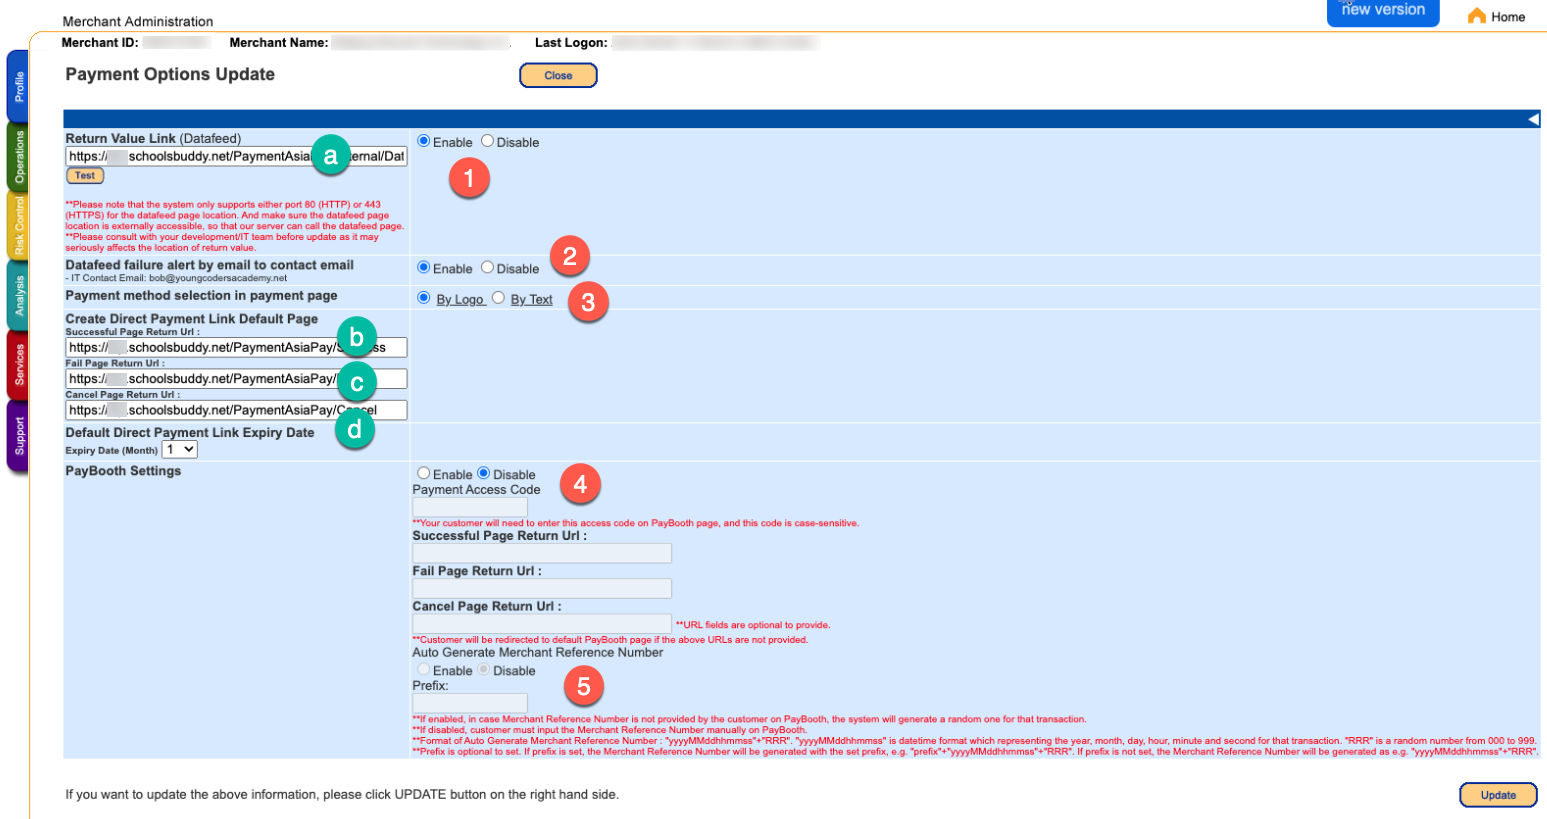Click the "Payment Options Update" heading

point(170,74)
